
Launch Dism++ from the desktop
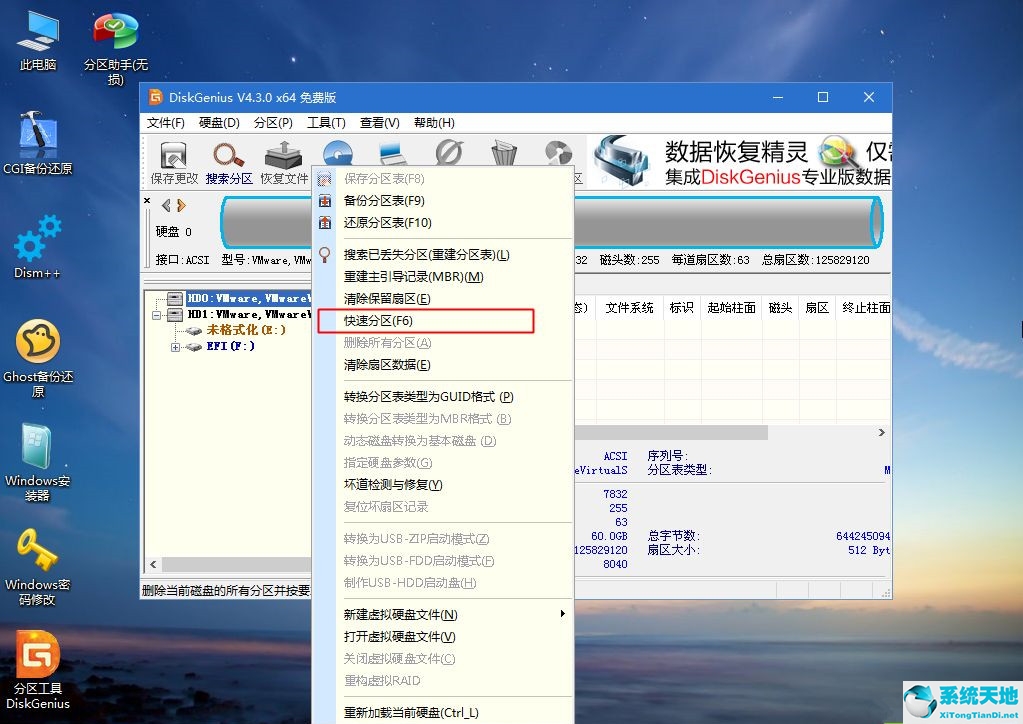(x=36, y=245)
